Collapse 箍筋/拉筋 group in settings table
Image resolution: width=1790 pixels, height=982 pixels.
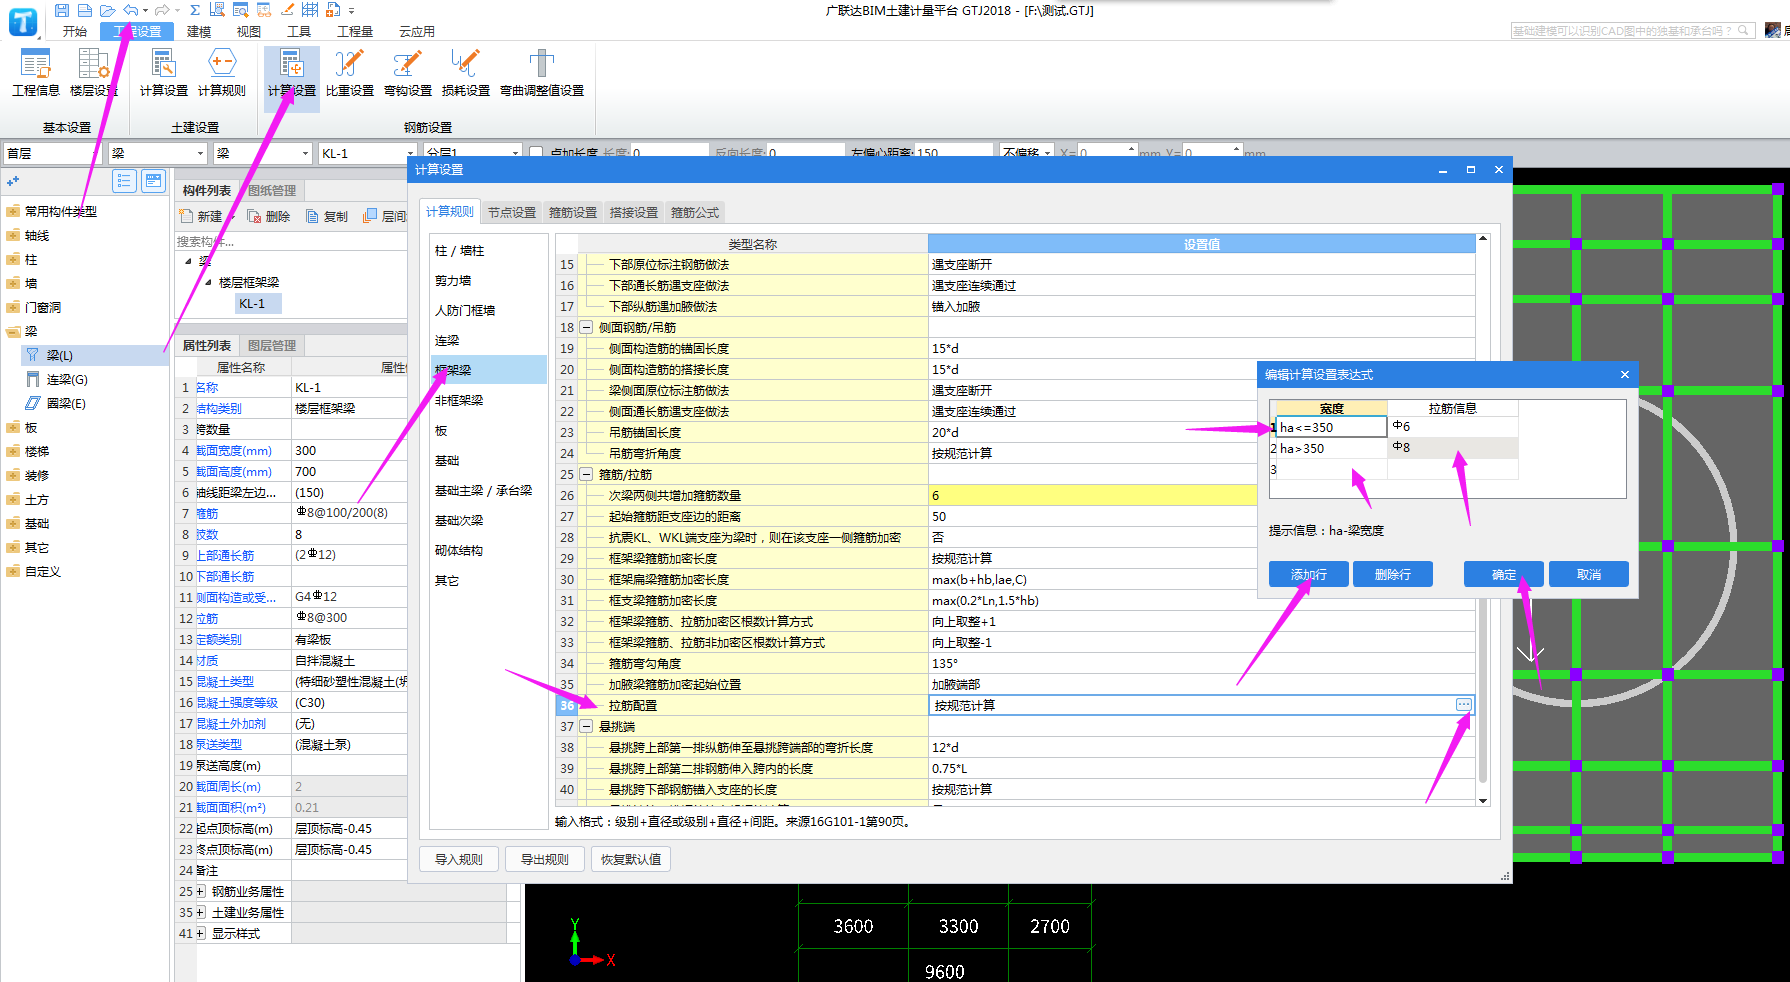587,474
